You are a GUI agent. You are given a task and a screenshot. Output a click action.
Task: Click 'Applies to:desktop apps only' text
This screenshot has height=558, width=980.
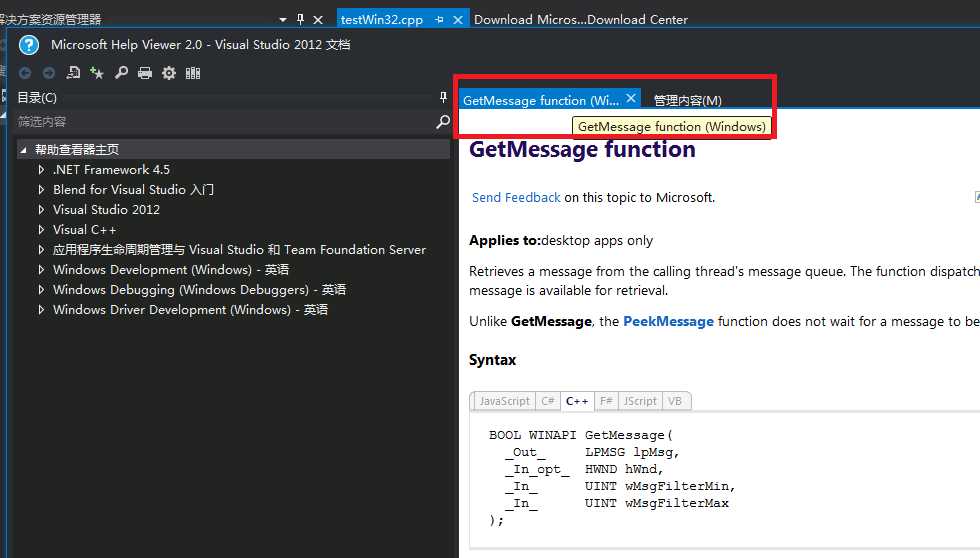[x=561, y=241]
